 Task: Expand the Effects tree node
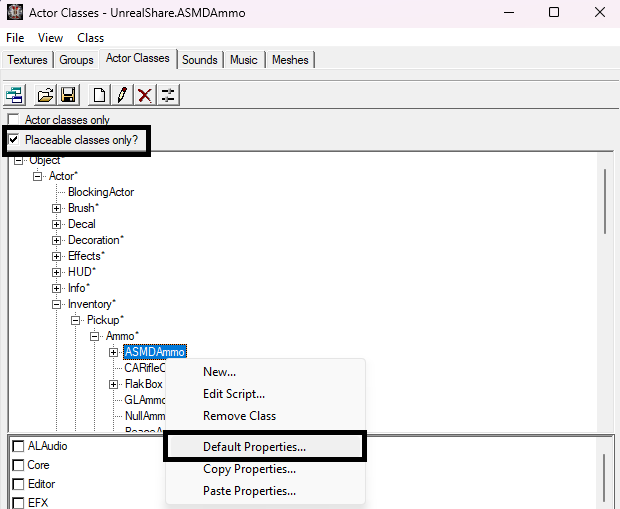tap(57, 256)
